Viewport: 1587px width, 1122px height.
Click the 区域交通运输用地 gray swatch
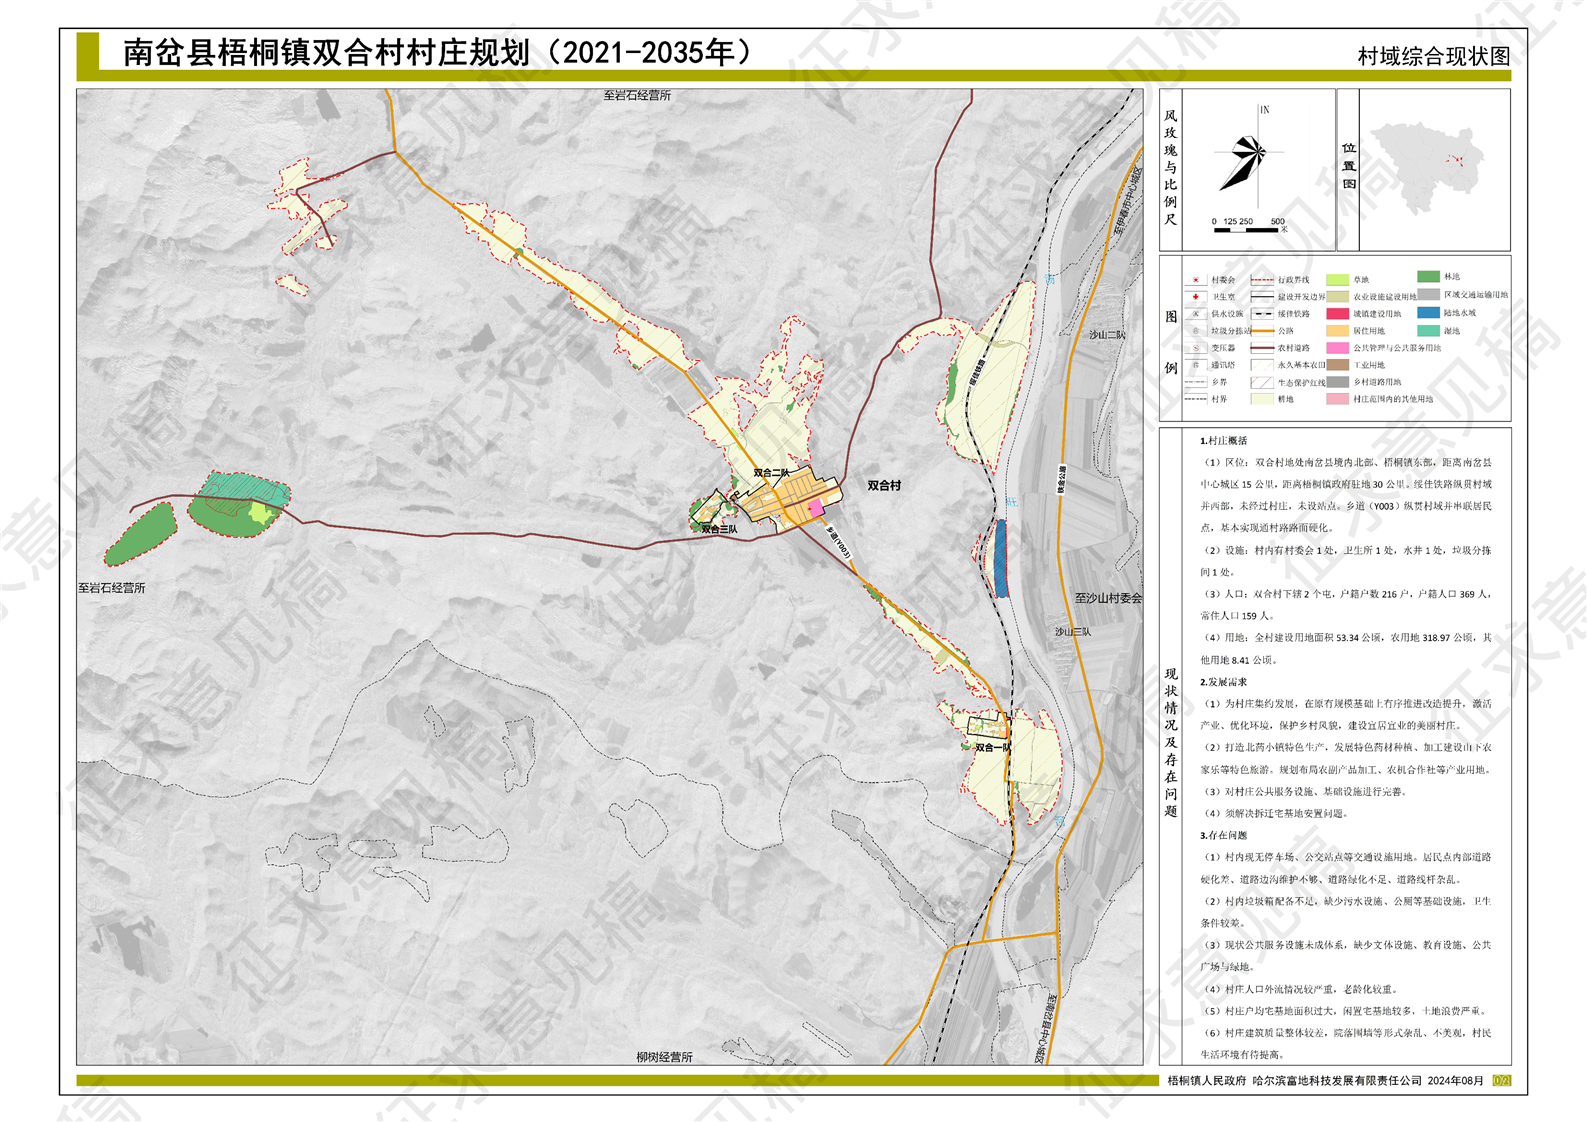1428,295
